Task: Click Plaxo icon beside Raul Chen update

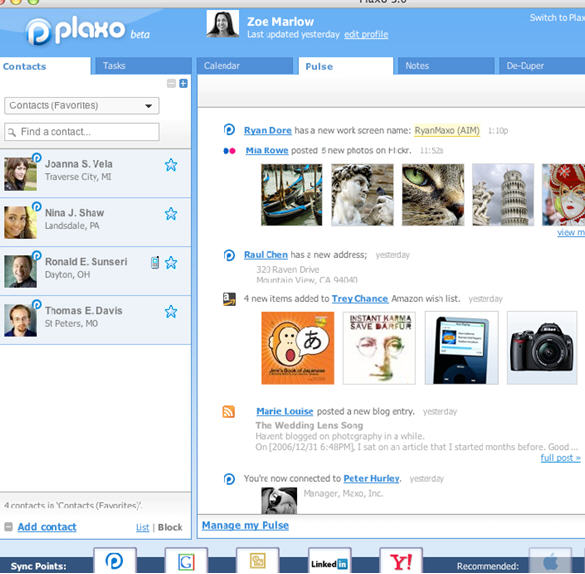Action: [x=229, y=255]
